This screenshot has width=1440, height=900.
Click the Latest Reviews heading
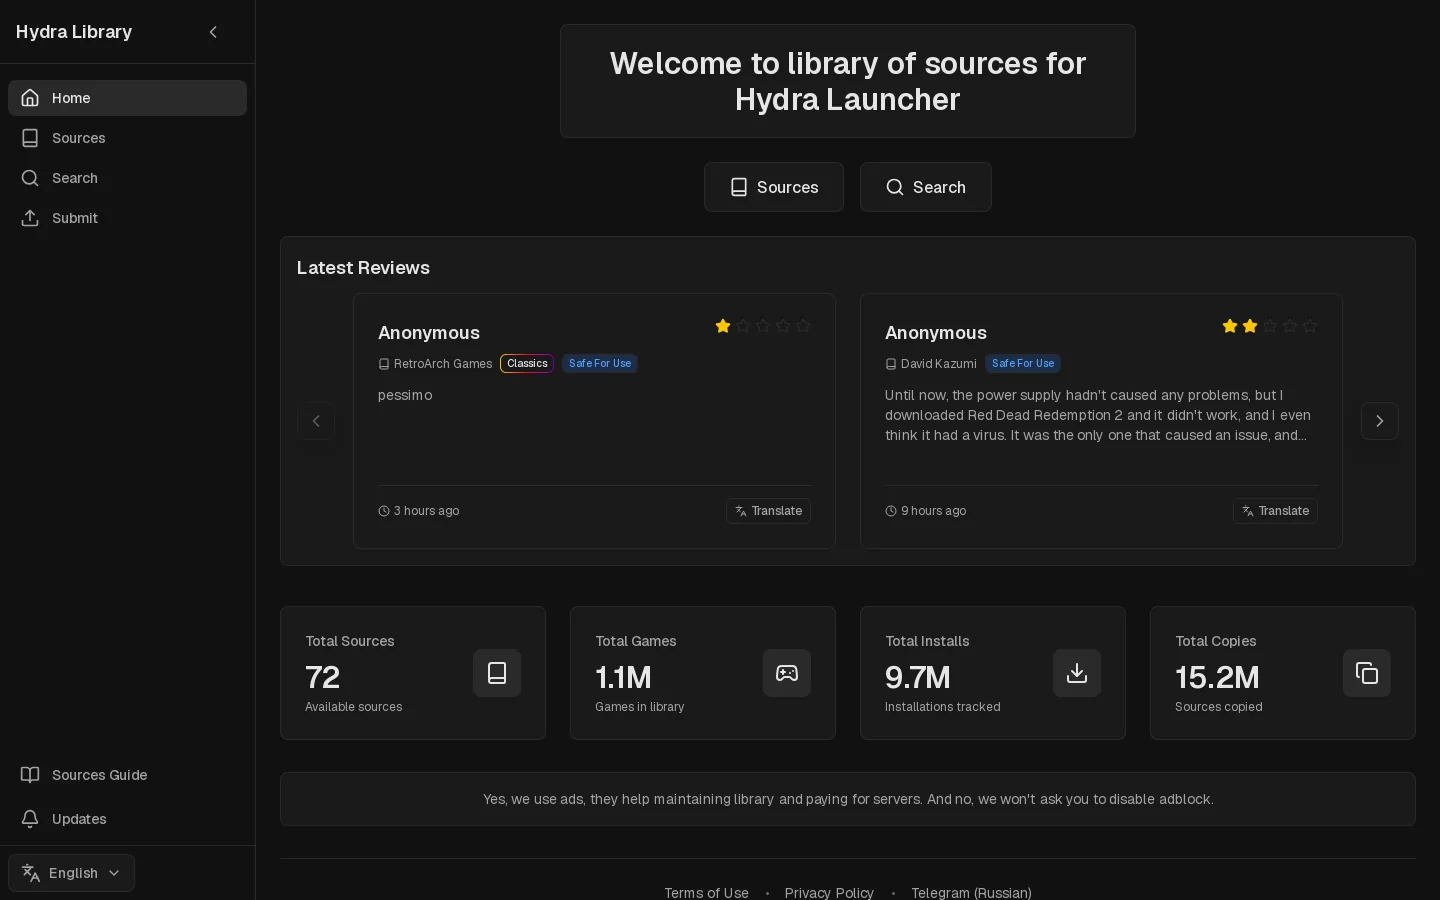[363, 268]
